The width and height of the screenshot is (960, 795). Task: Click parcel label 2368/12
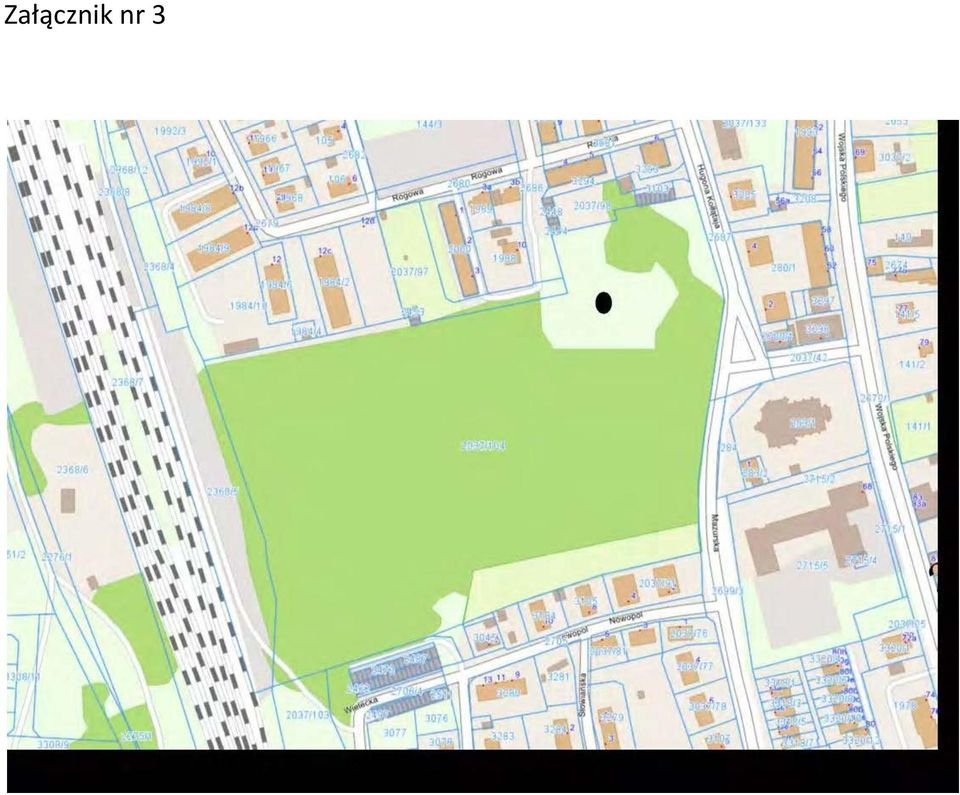[x=129, y=169]
